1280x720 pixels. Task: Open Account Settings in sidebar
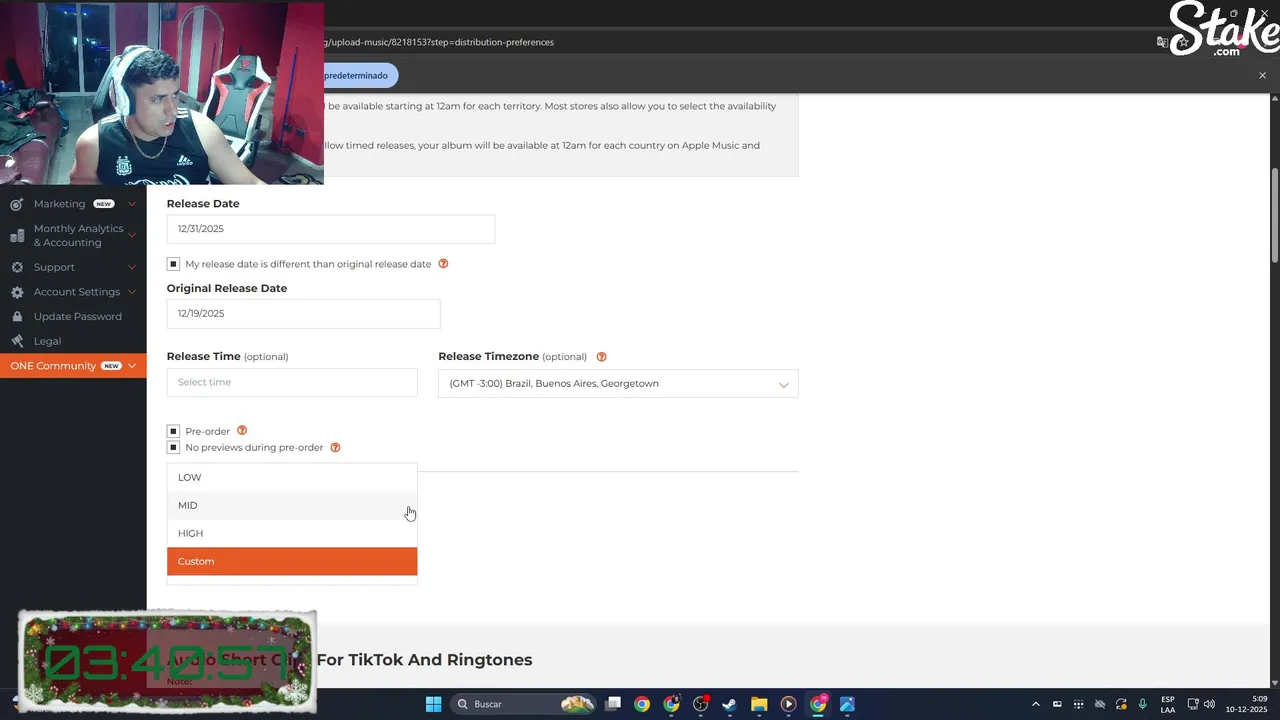[77, 292]
